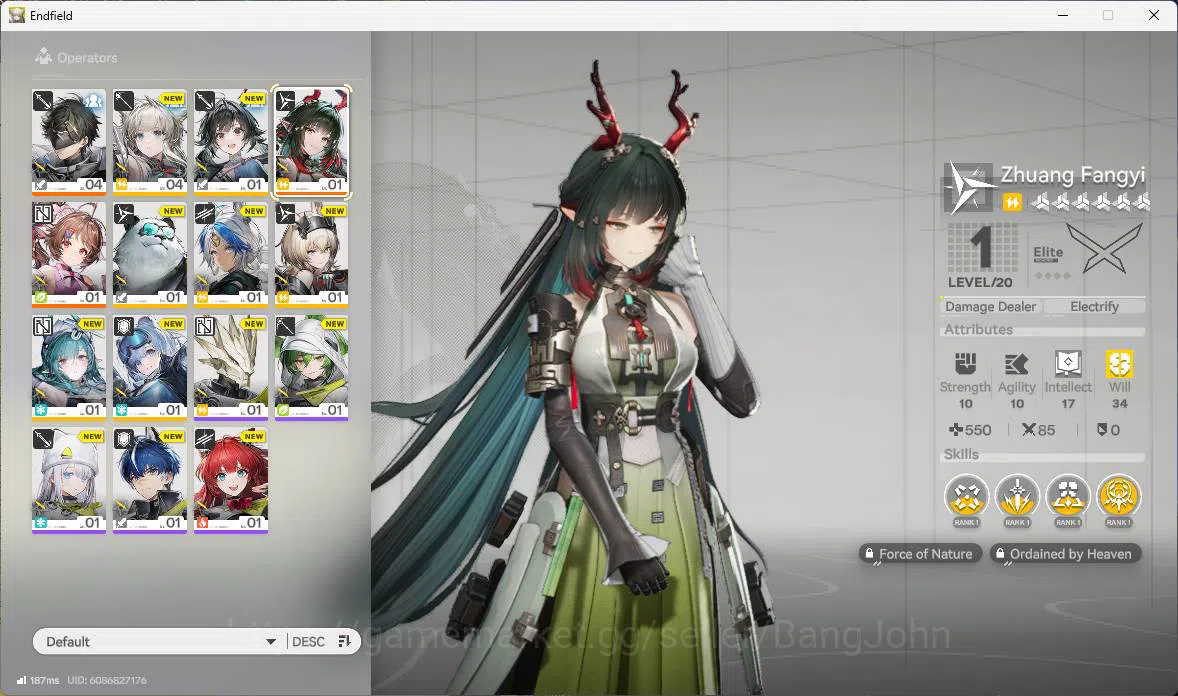Select the cream-haired operator card at level 04

point(150,141)
